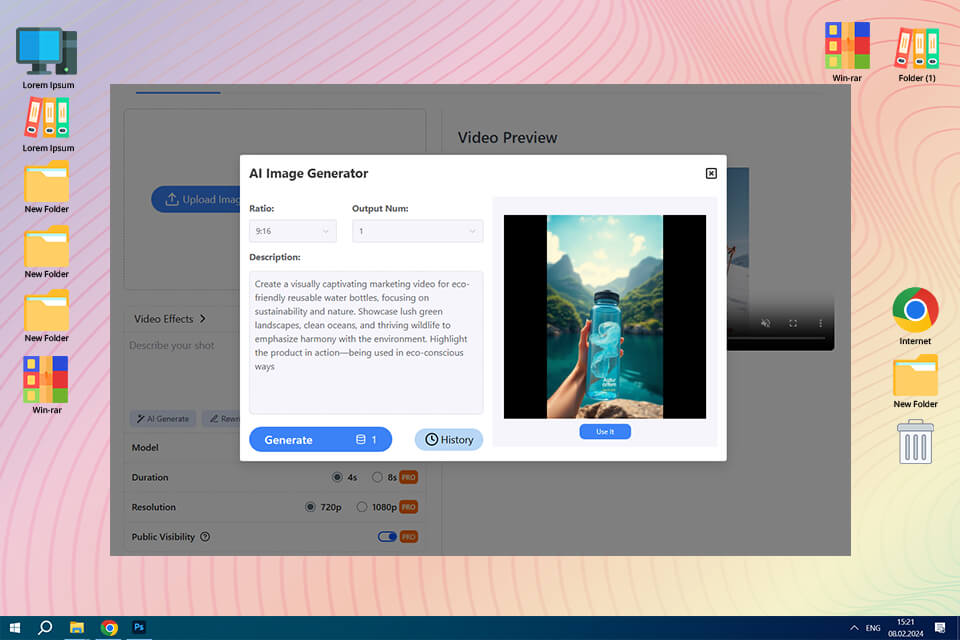The height and width of the screenshot is (640, 960).
Task: Close the AI Image Generator dialog
Action: 711,173
